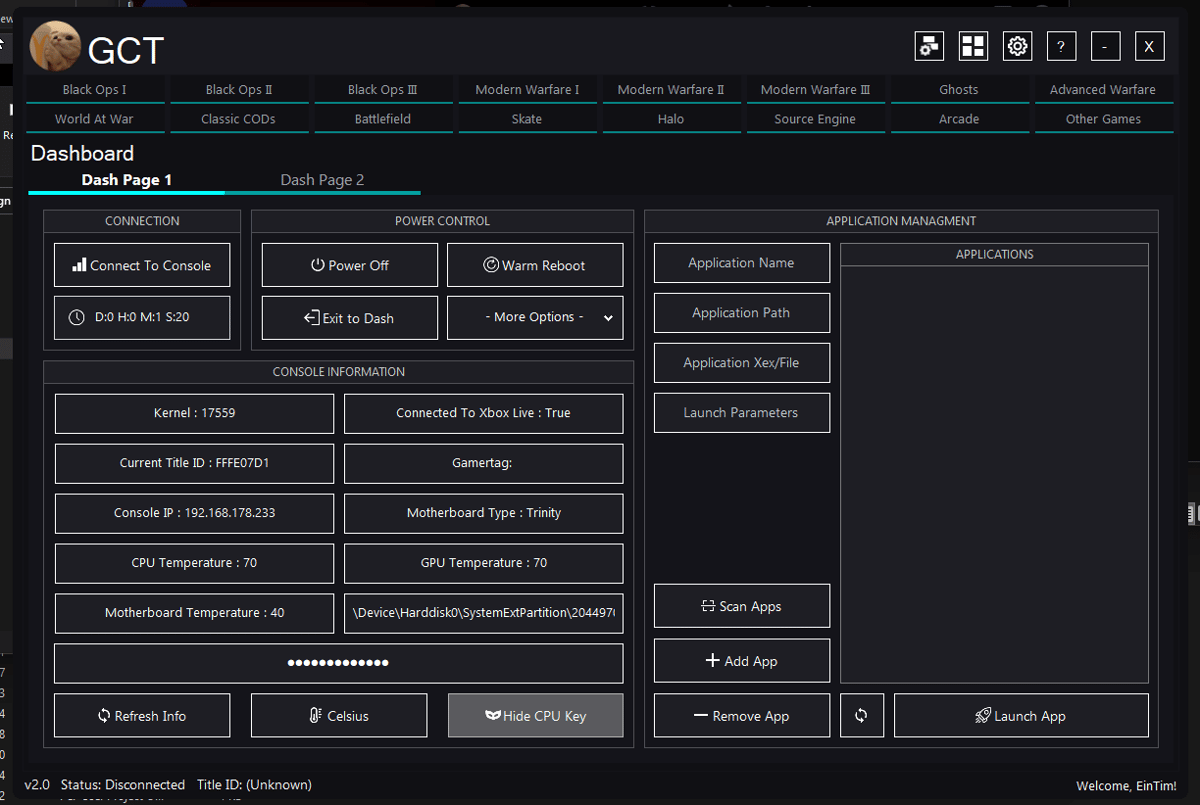Click the vertical scrollbar on the right edge
This screenshot has height=805, width=1200.
point(1193,513)
